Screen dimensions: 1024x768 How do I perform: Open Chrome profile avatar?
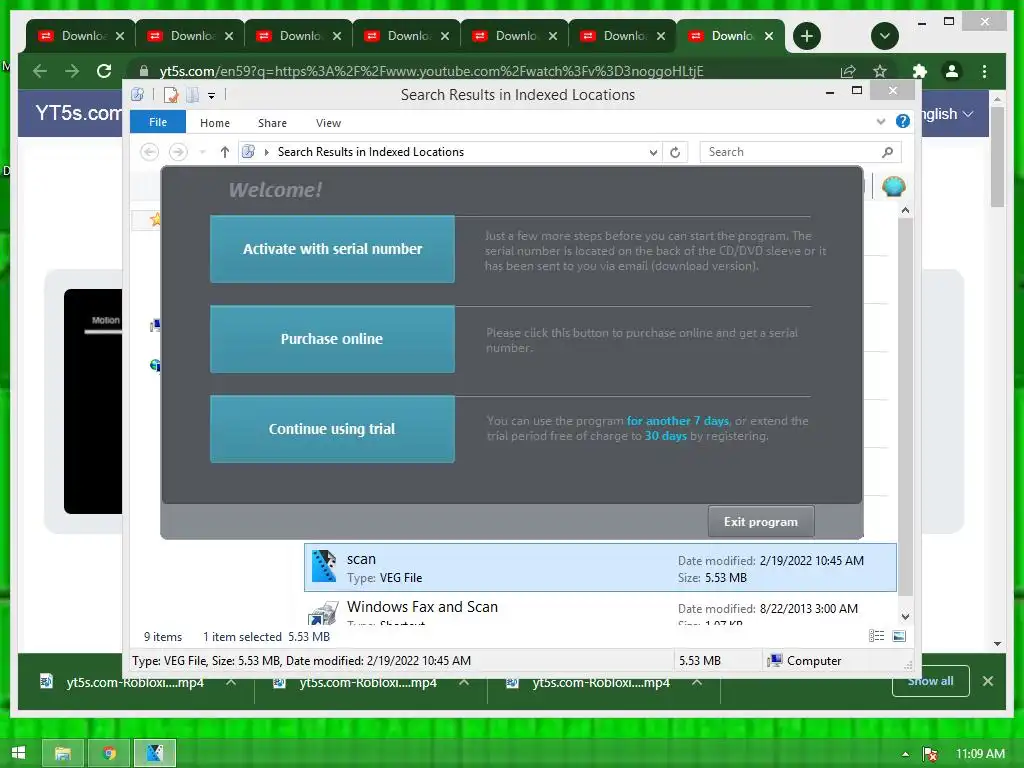tap(952, 71)
